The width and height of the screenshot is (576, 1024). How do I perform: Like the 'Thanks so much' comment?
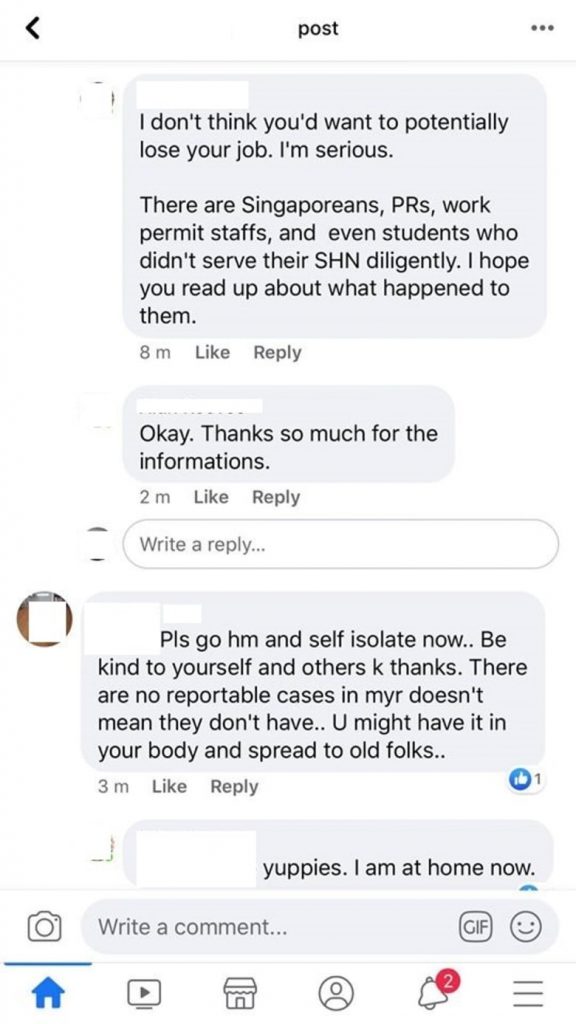pyautogui.click(x=211, y=497)
